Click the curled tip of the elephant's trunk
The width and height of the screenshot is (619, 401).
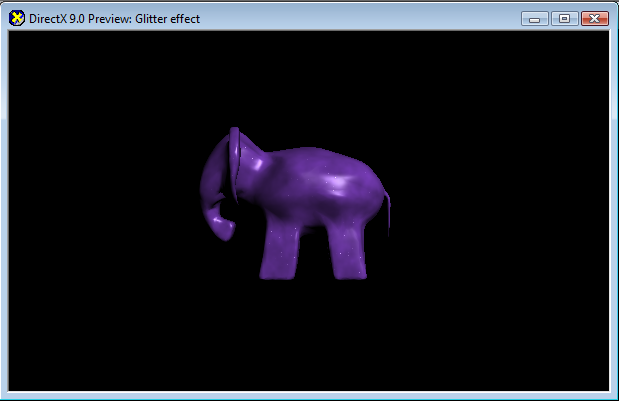pyautogui.click(x=226, y=230)
